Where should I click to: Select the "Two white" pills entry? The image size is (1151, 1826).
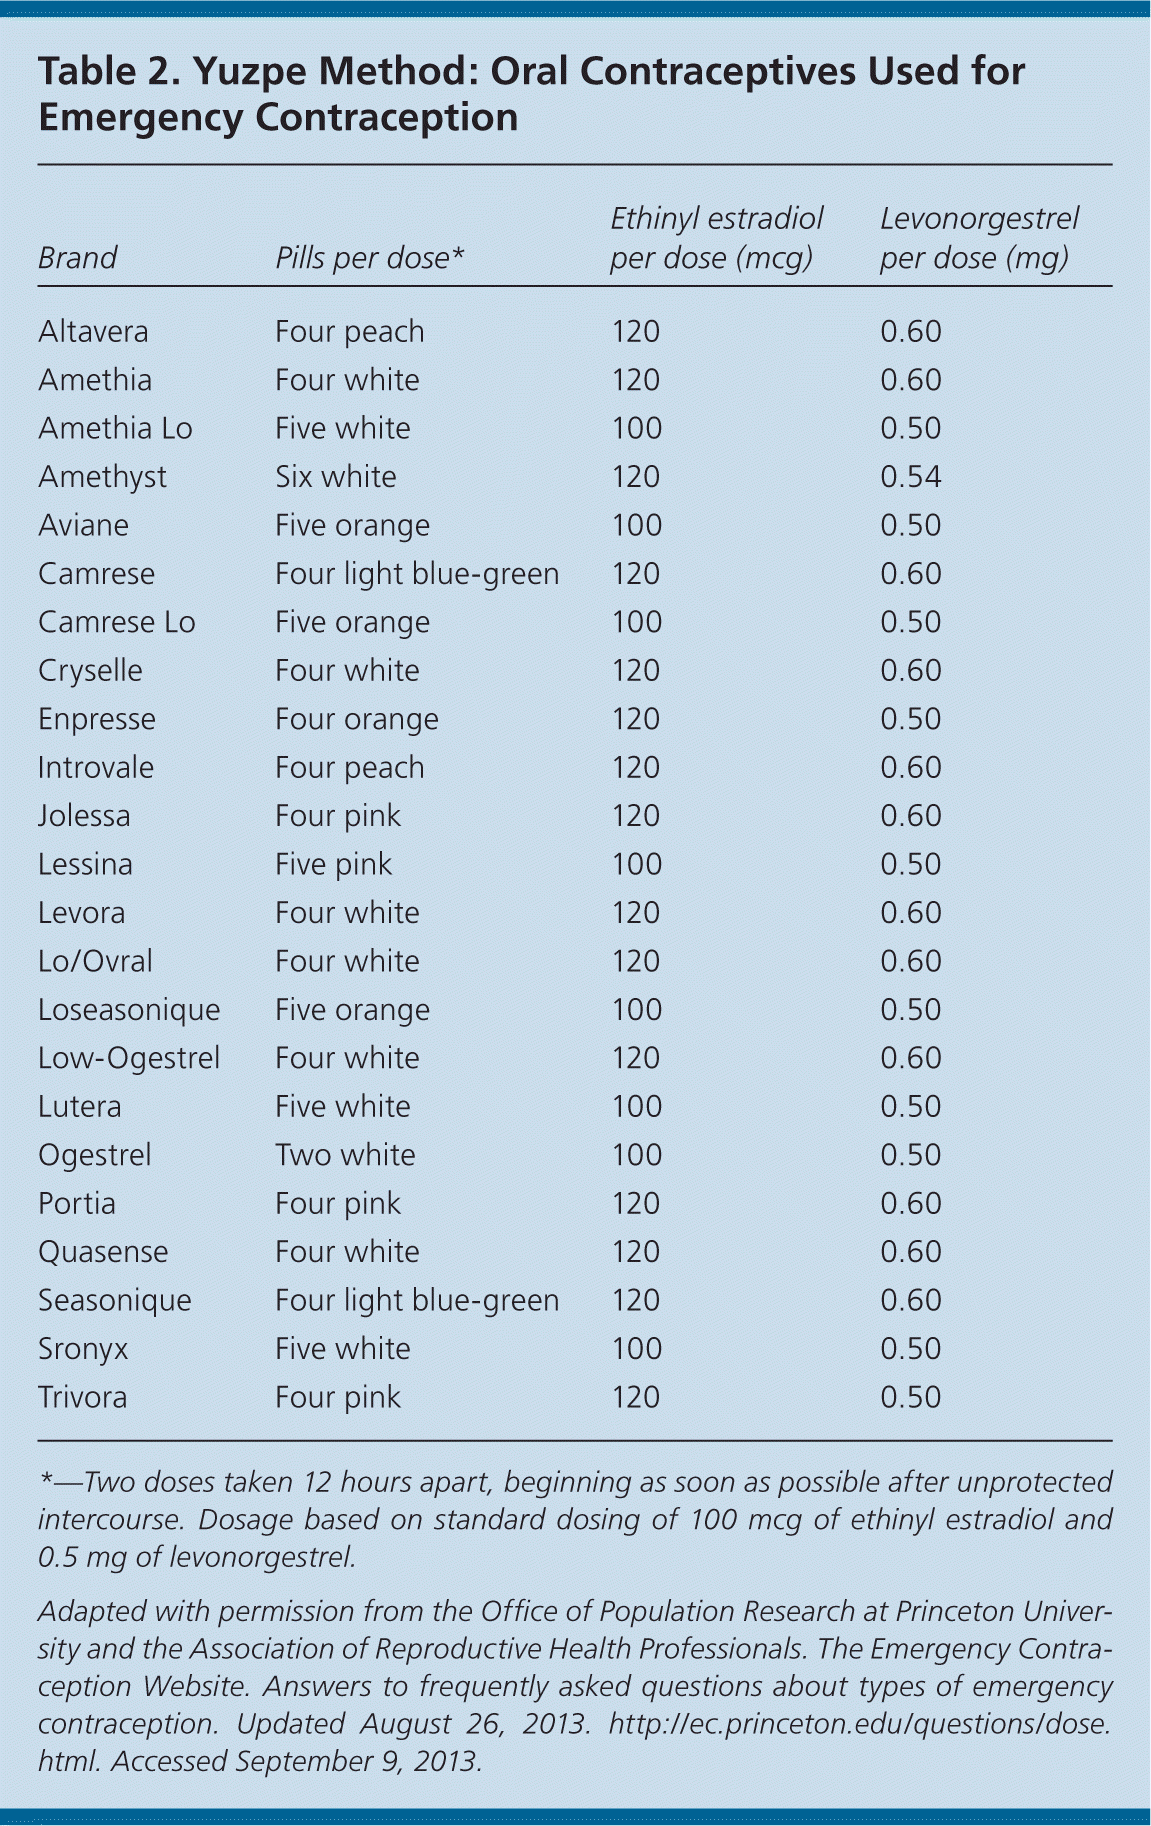point(345,1155)
